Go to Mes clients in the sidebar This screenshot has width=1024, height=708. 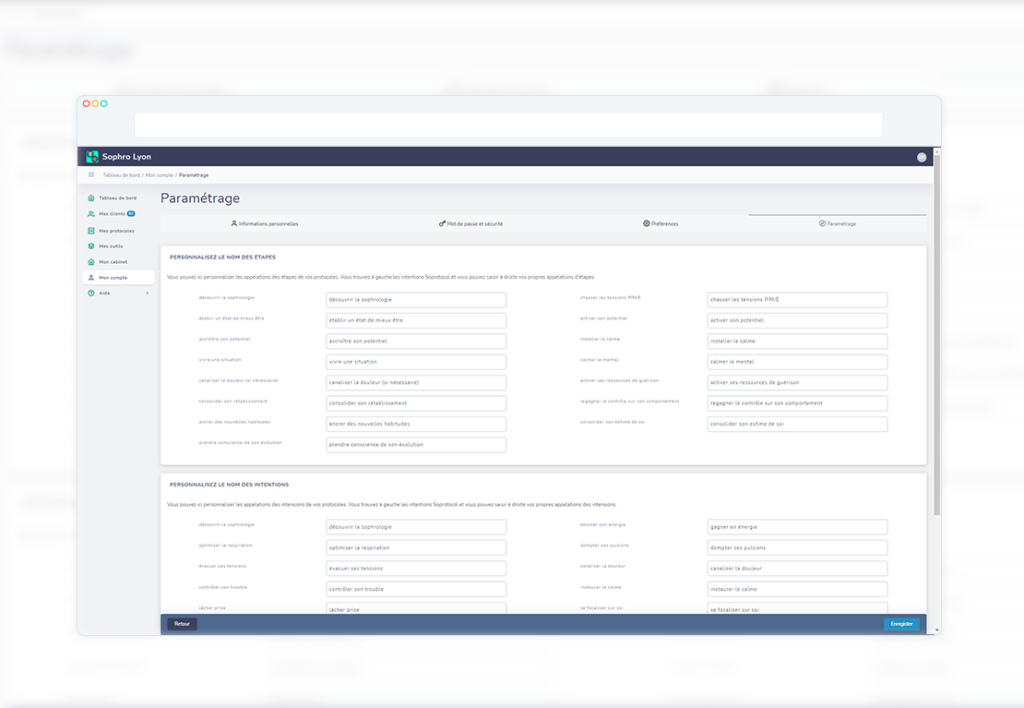pyautogui.click(x=112, y=214)
